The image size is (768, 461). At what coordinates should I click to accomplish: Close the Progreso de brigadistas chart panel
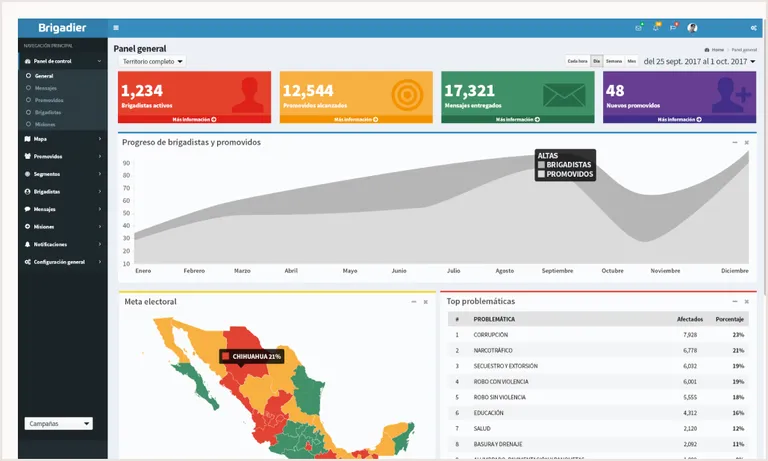click(746, 143)
